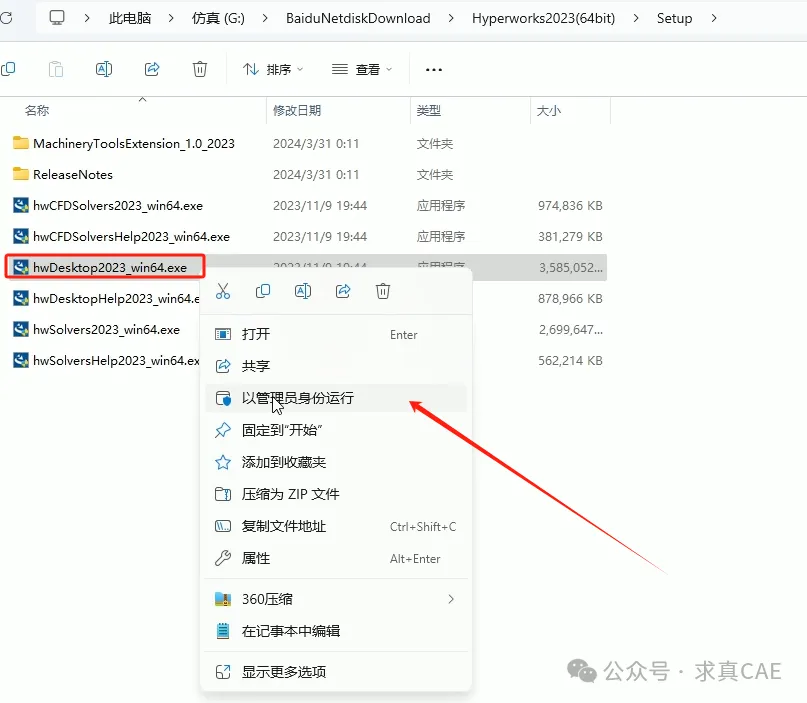This screenshot has width=807, height=703.
Task: Go to 此电脑 in breadcrumb
Action: [x=130, y=19]
